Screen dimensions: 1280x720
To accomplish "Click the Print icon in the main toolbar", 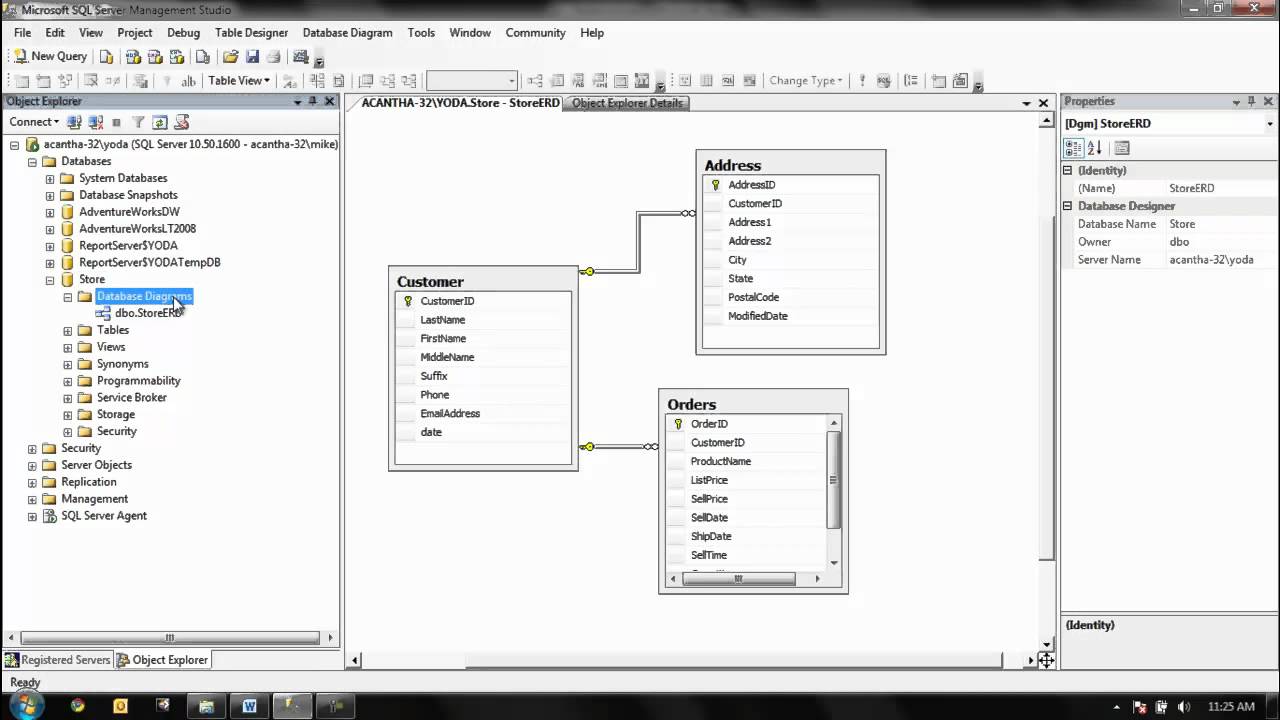I will [x=273, y=57].
